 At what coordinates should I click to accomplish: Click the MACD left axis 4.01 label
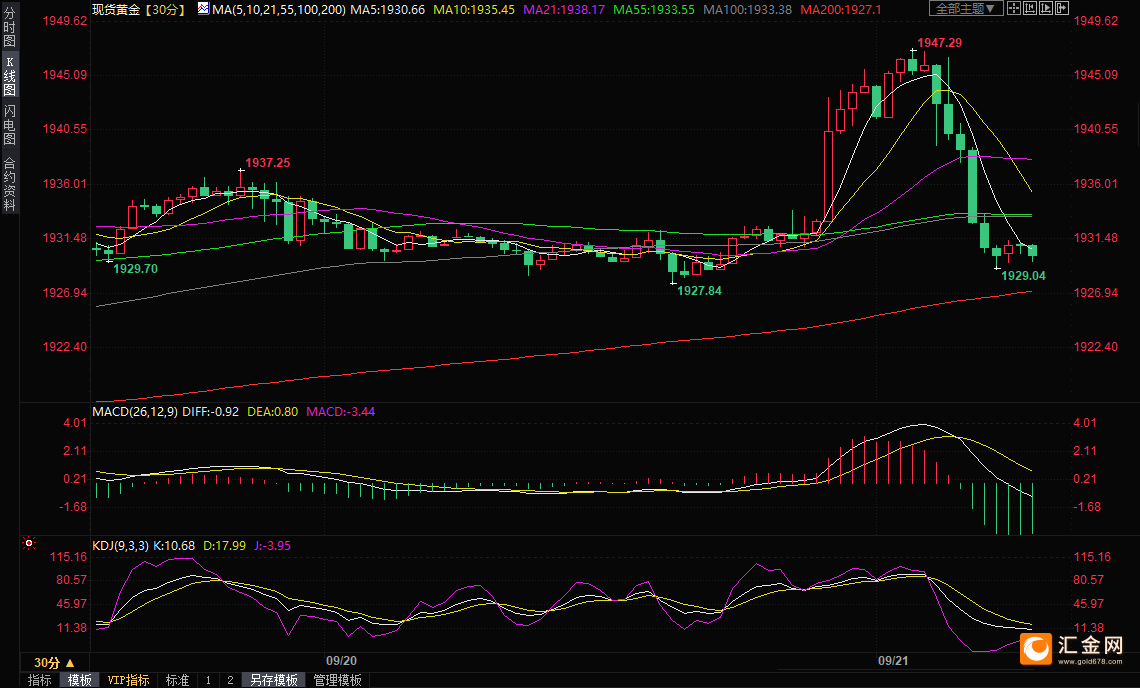[75, 423]
